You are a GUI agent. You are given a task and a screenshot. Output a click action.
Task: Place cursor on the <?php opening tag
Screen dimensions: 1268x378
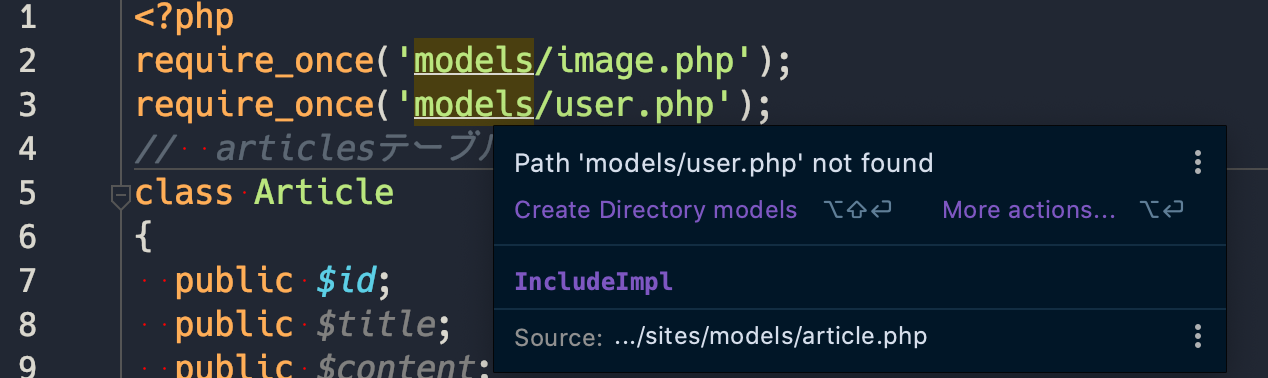click(184, 18)
